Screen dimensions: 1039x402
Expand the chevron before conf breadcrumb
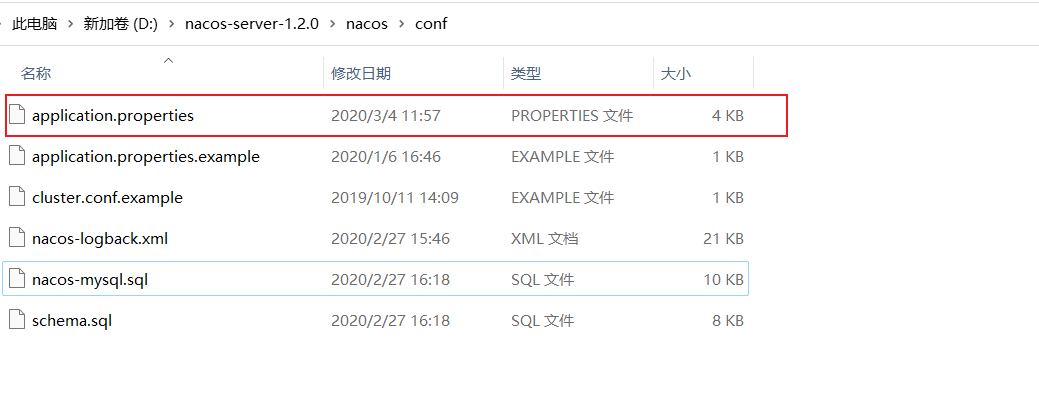(x=401, y=25)
